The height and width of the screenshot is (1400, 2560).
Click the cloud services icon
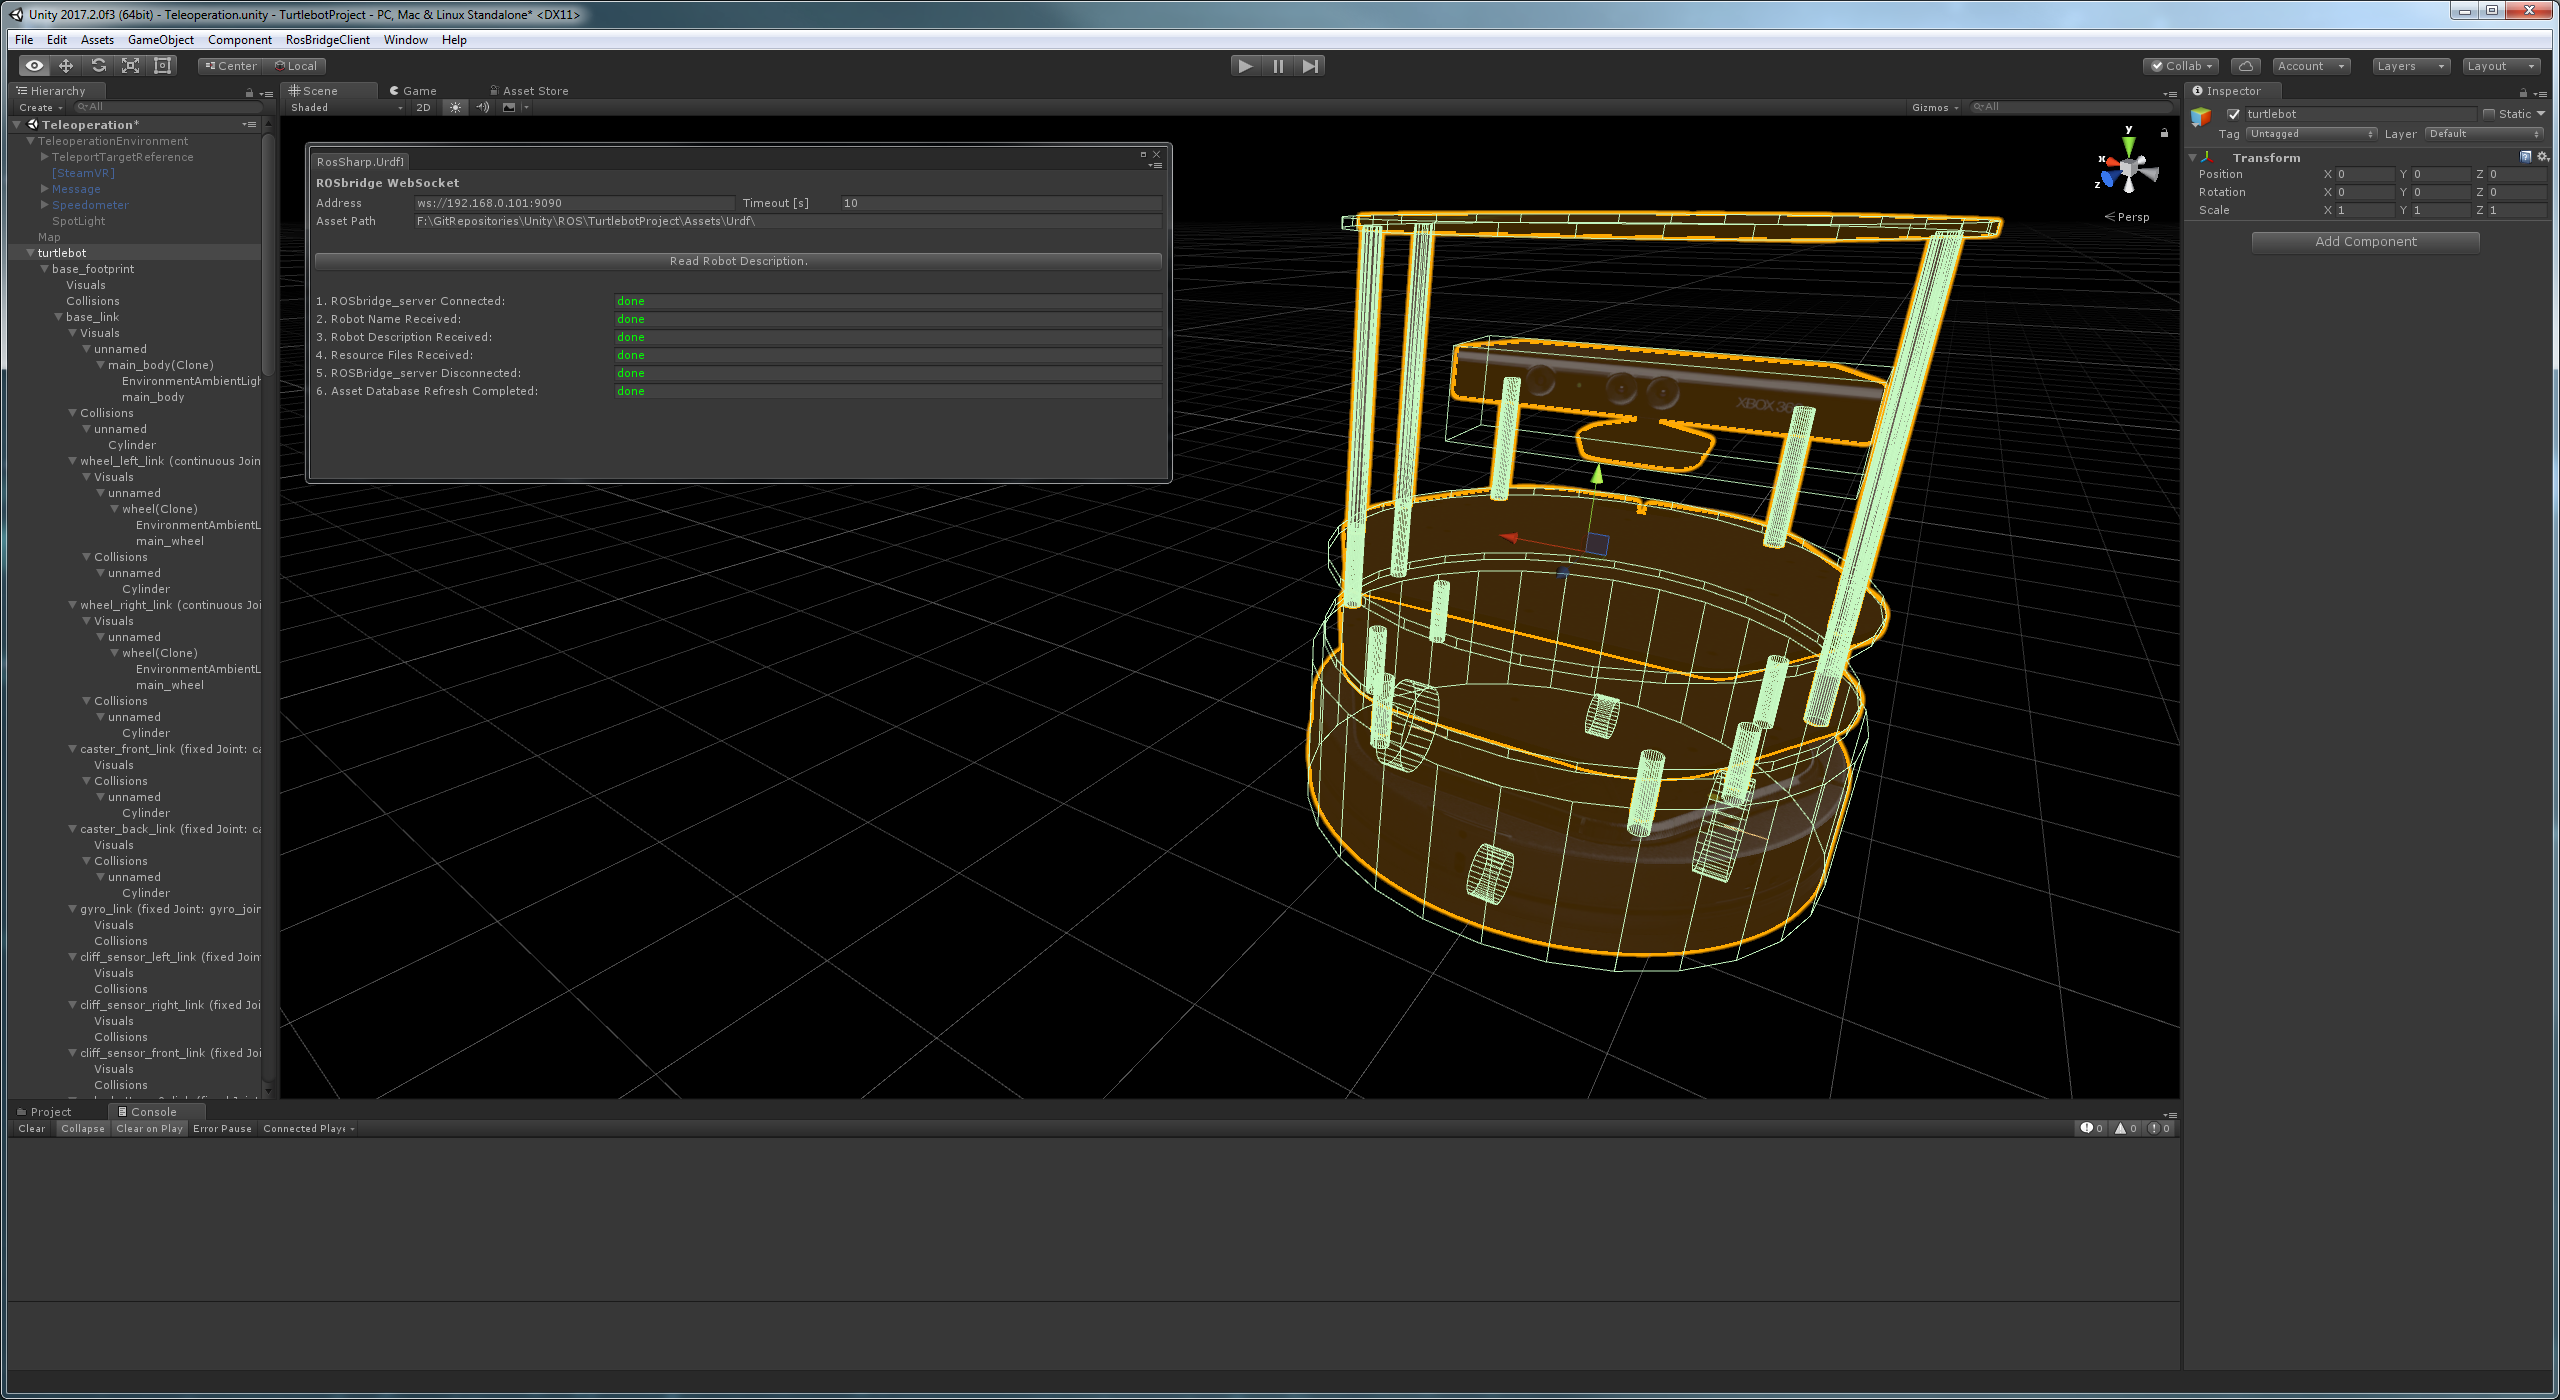coord(2246,66)
